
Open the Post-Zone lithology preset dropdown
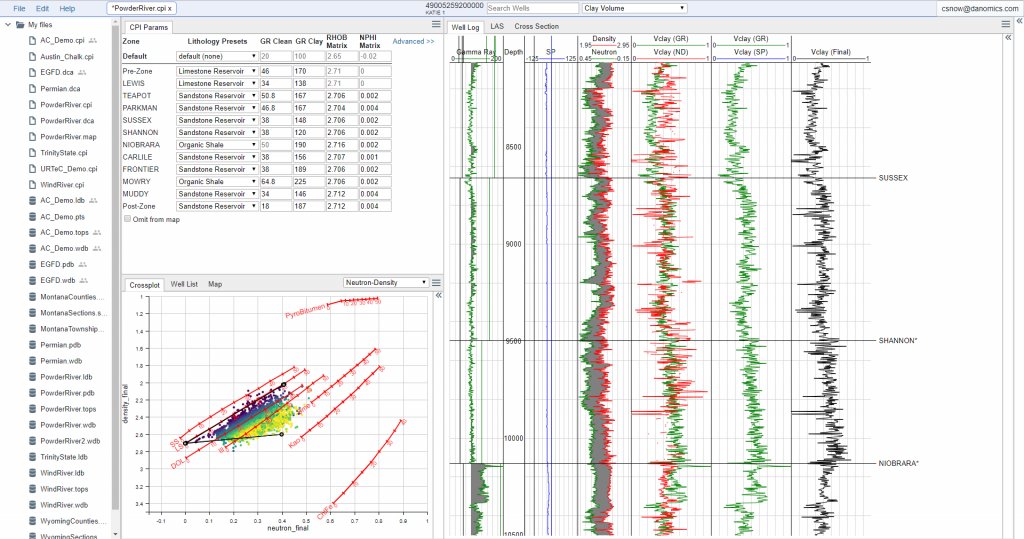tap(217, 206)
